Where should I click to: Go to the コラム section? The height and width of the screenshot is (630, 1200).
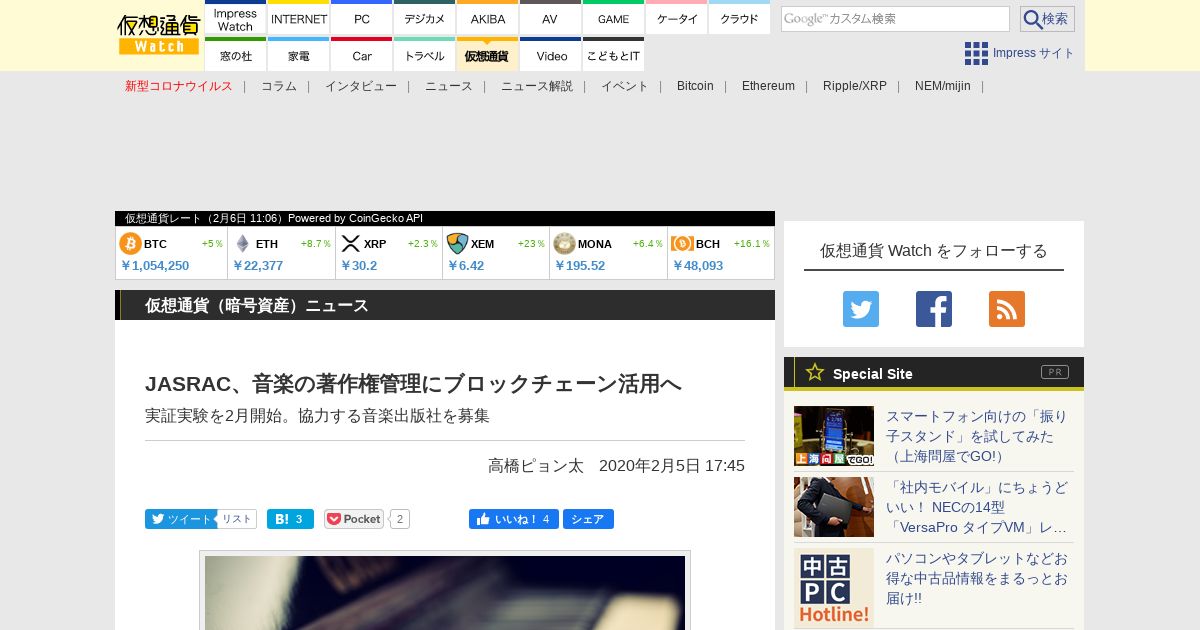pyautogui.click(x=279, y=86)
